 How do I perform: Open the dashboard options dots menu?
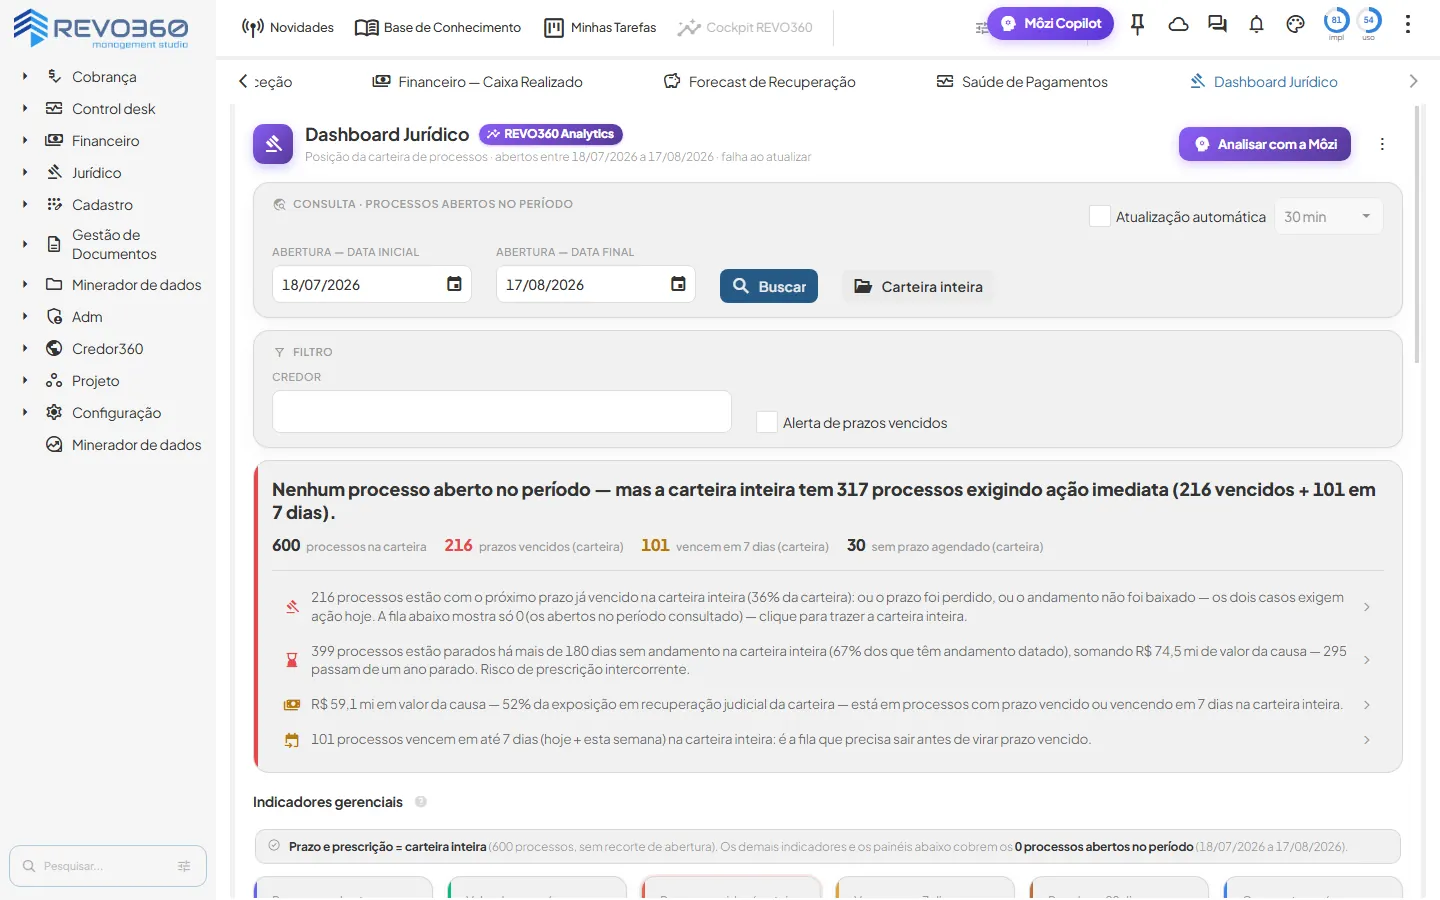click(1382, 144)
